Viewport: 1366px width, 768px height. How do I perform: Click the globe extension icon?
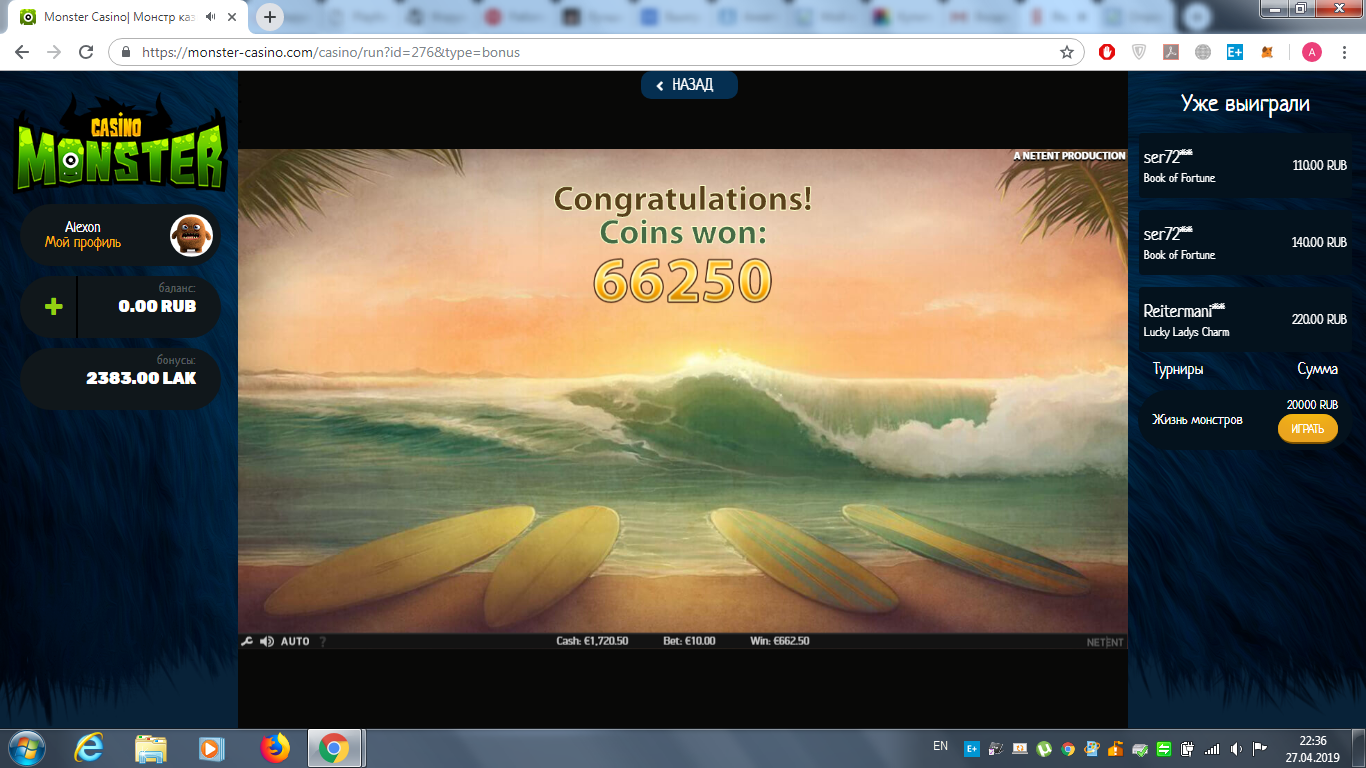(1203, 52)
